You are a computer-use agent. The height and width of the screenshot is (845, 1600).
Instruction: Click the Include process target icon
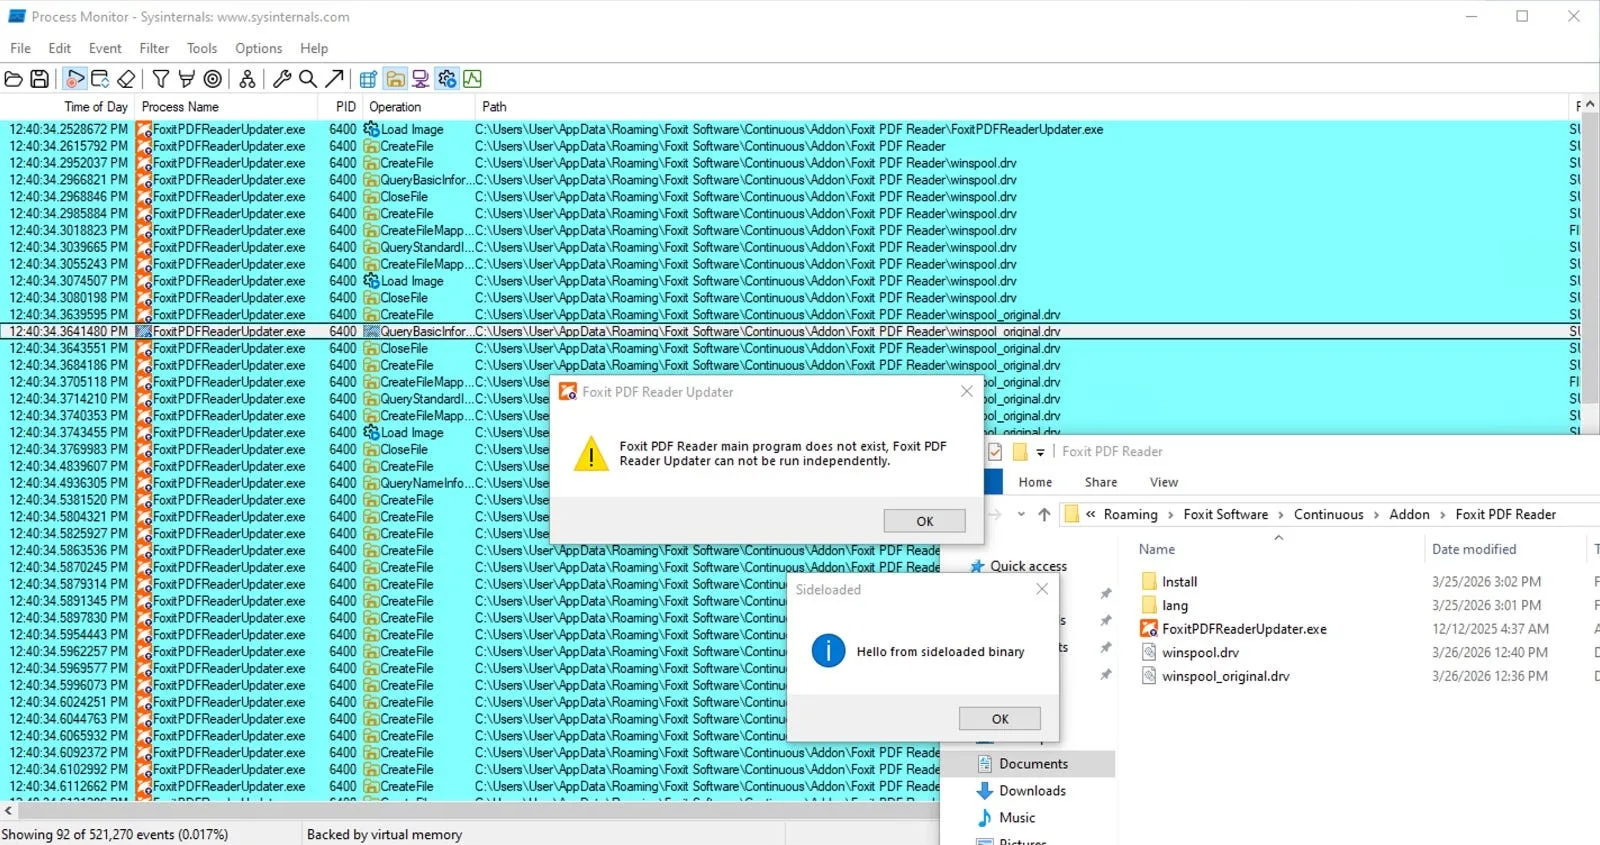tap(213, 79)
